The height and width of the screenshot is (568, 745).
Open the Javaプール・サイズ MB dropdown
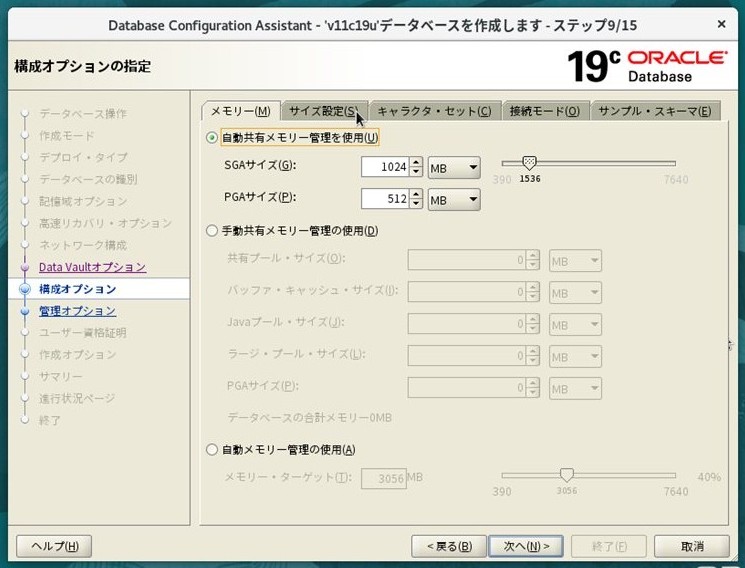[x=575, y=324]
